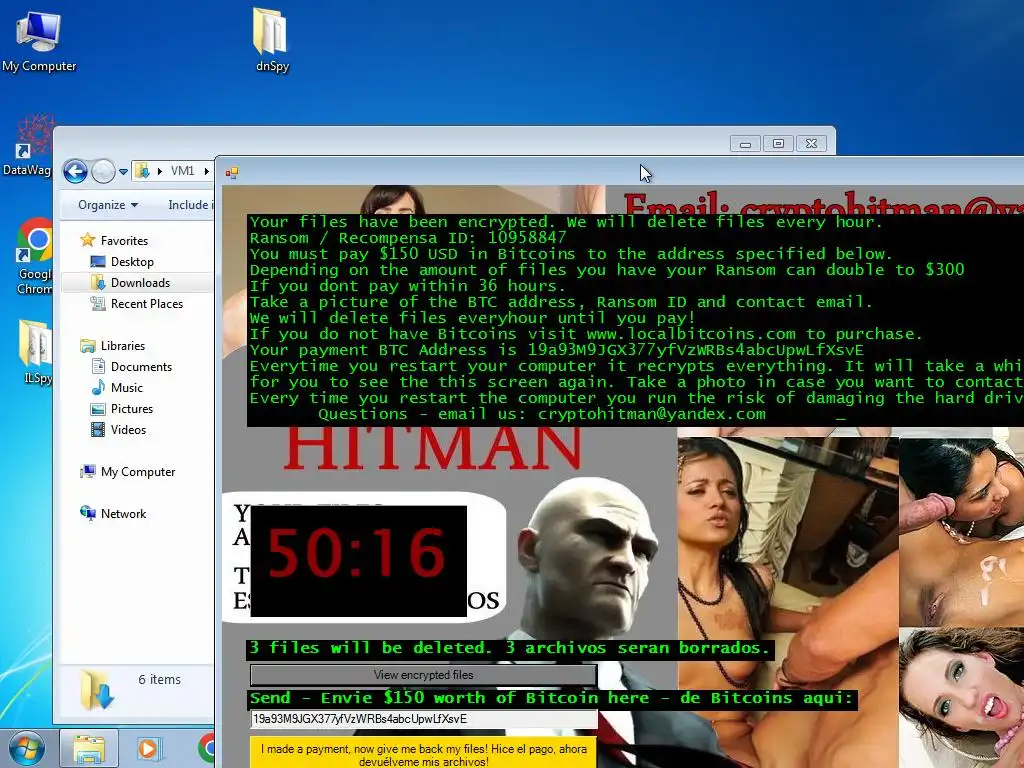The image size is (1024, 768).
Task: Click the cryptohitman@yandex.com questions email line
Action: (x=542, y=414)
